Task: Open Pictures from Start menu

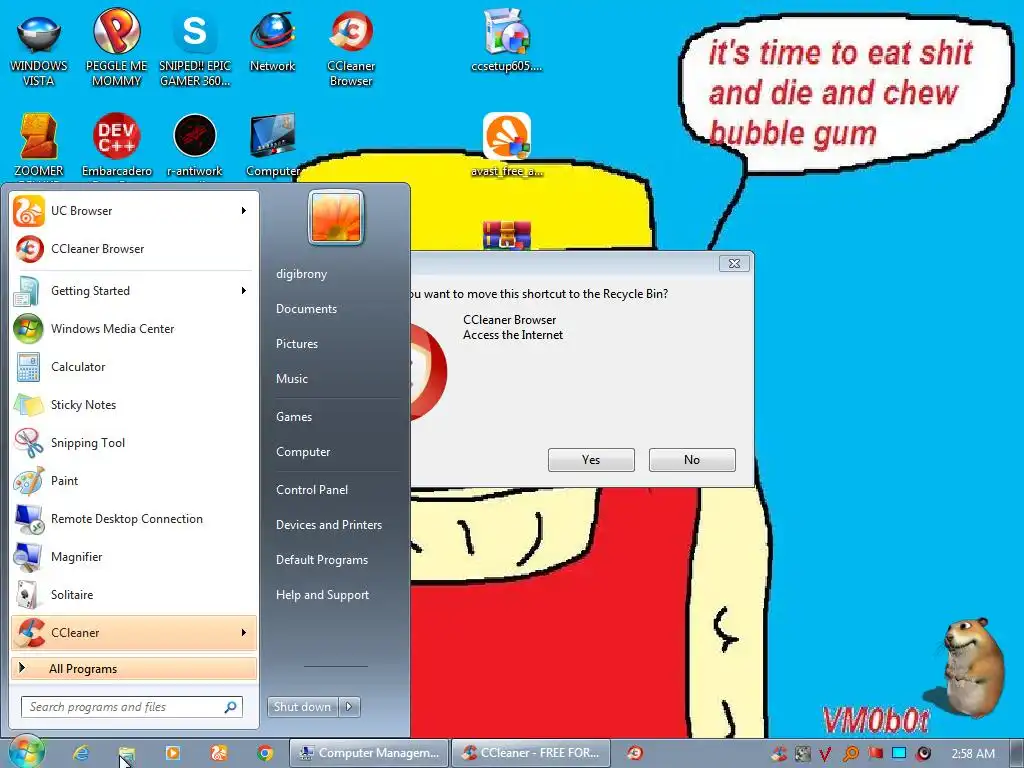Action: [x=296, y=344]
